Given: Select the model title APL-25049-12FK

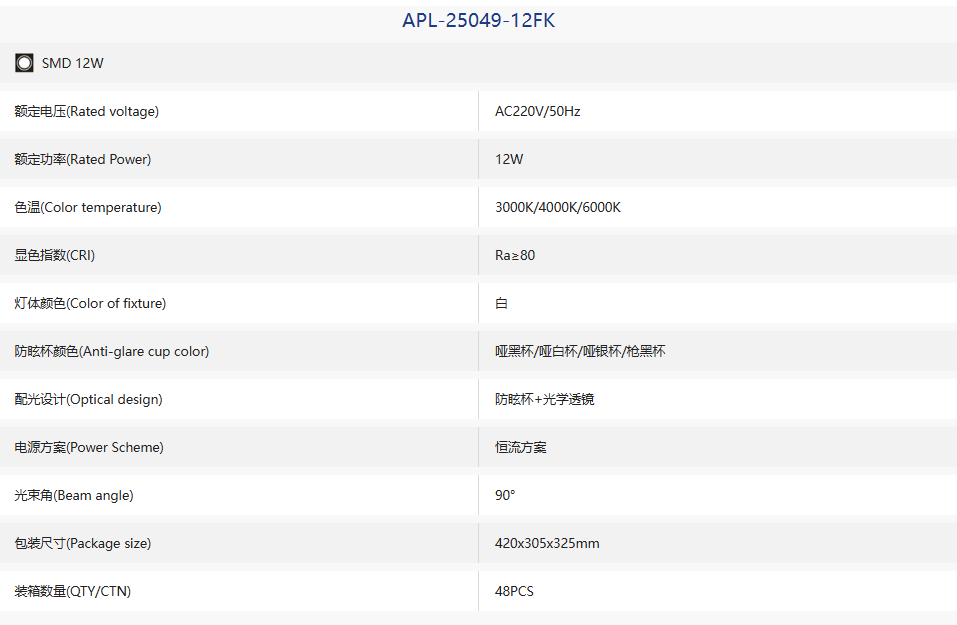Looking at the screenshot, I should (478, 20).
